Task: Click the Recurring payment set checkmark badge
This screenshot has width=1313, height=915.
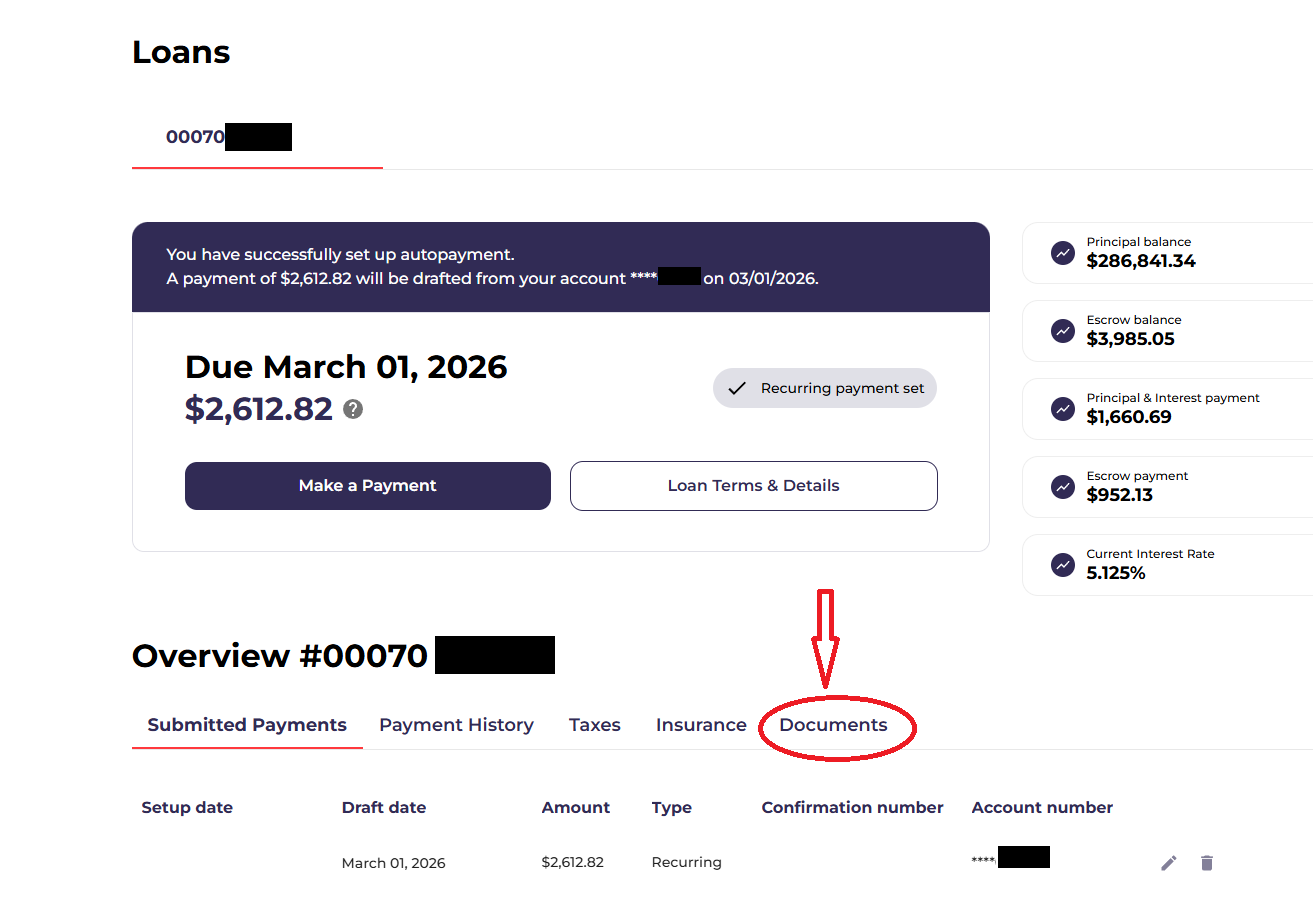Action: point(825,388)
